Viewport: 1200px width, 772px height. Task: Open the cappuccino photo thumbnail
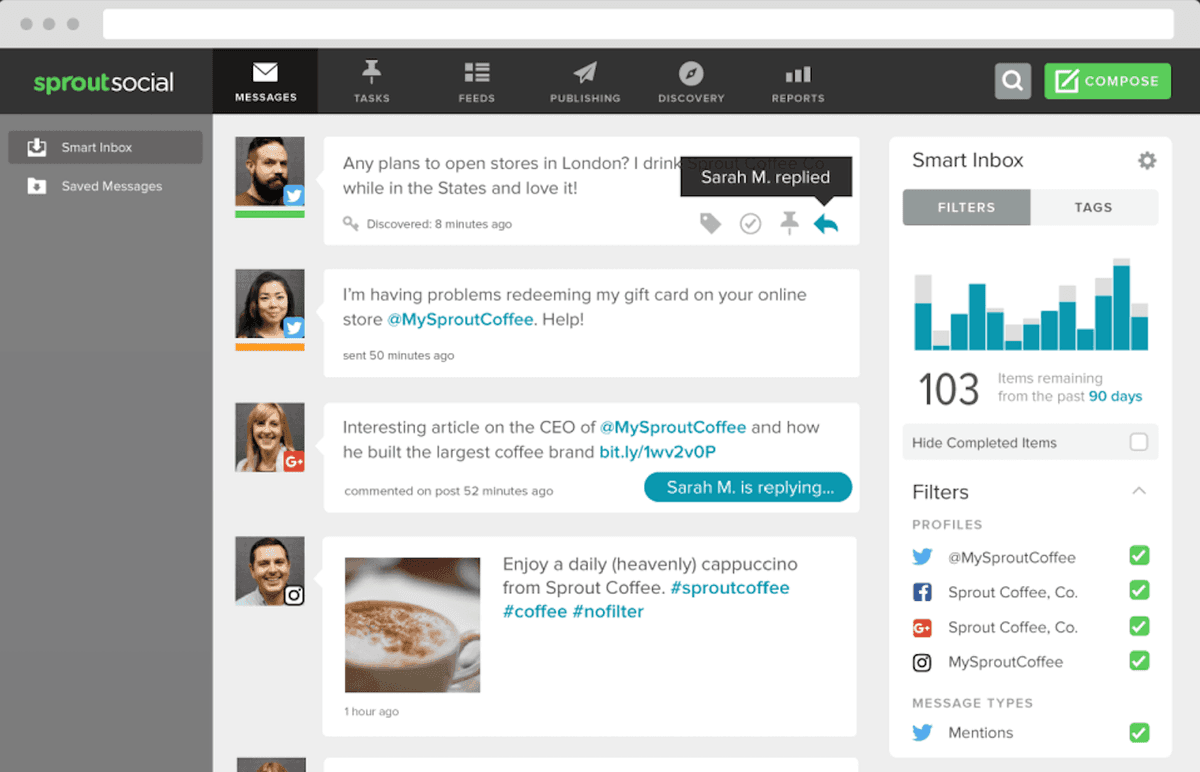(x=412, y=625)
